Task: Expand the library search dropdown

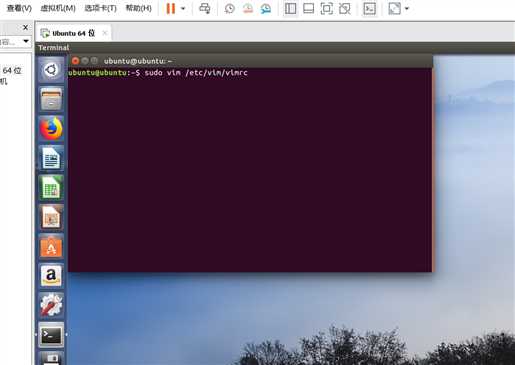Action: [26, 41]
